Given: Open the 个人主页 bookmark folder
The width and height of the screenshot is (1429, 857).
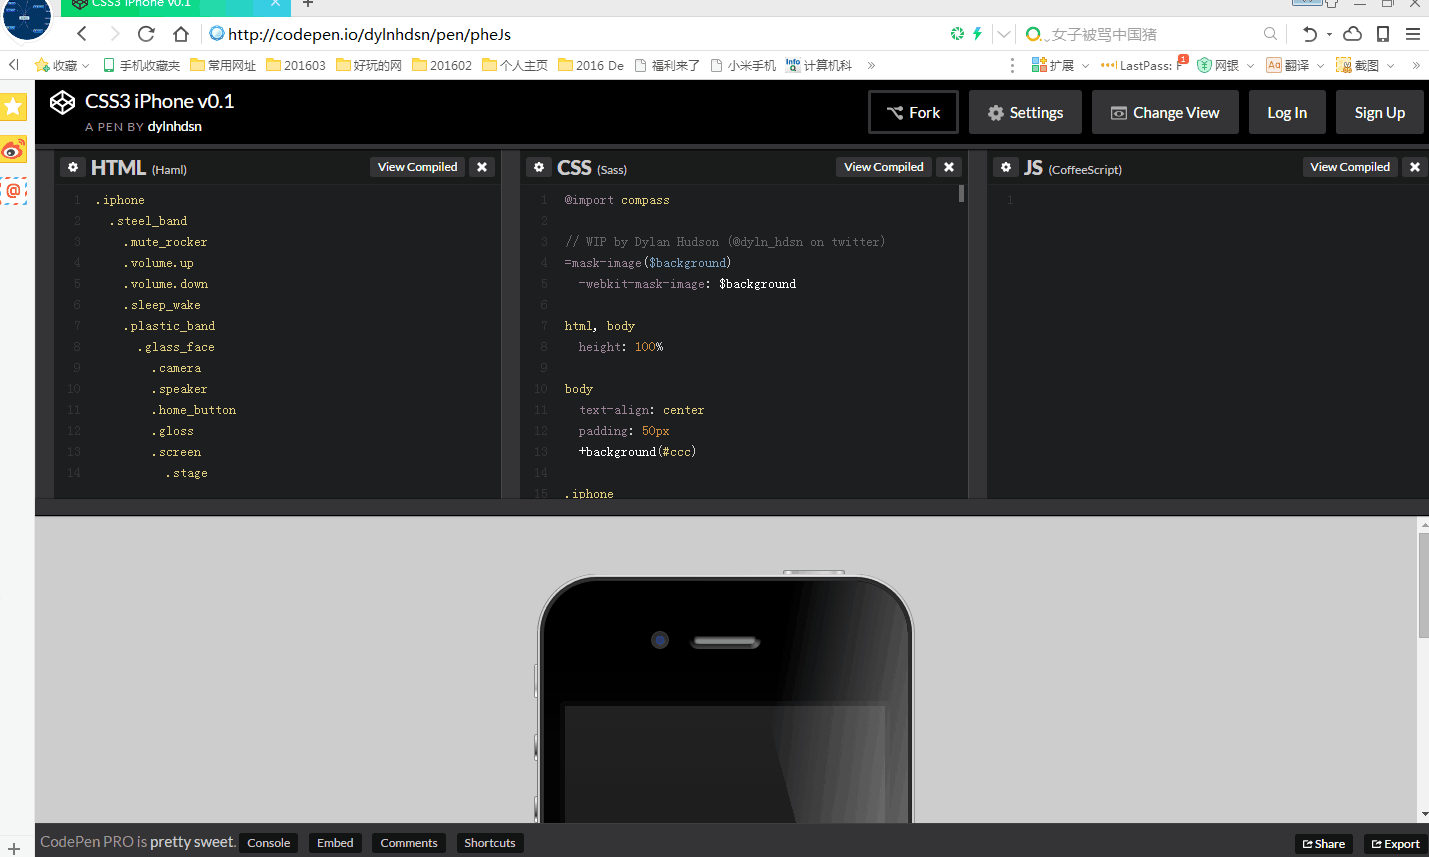Looking at the screenshot, I should point(515,65).
